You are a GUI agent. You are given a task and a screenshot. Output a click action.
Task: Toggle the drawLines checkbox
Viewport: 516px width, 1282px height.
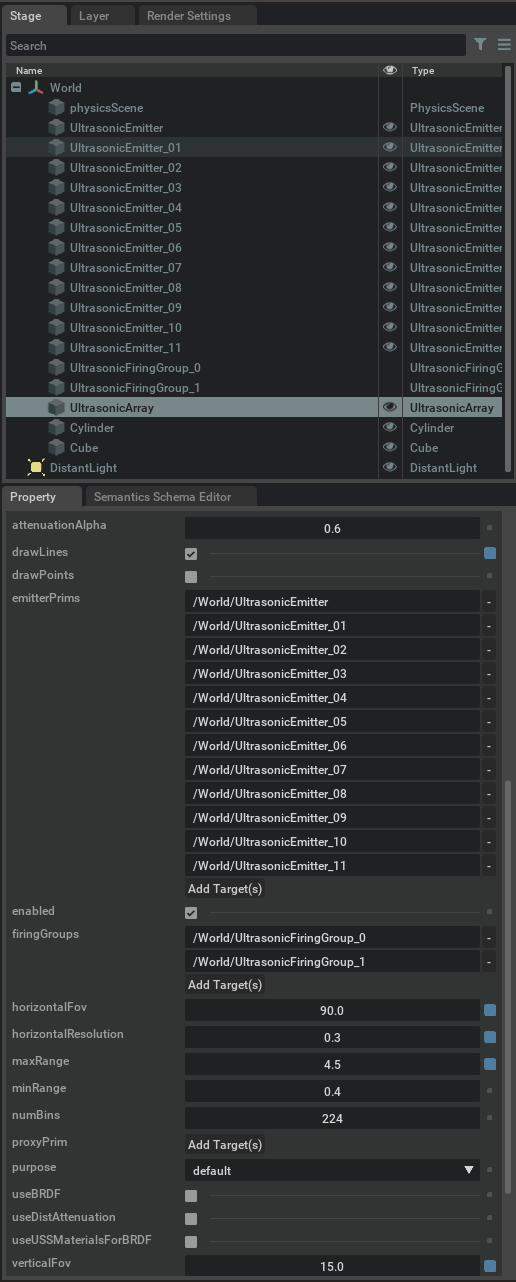191,553
